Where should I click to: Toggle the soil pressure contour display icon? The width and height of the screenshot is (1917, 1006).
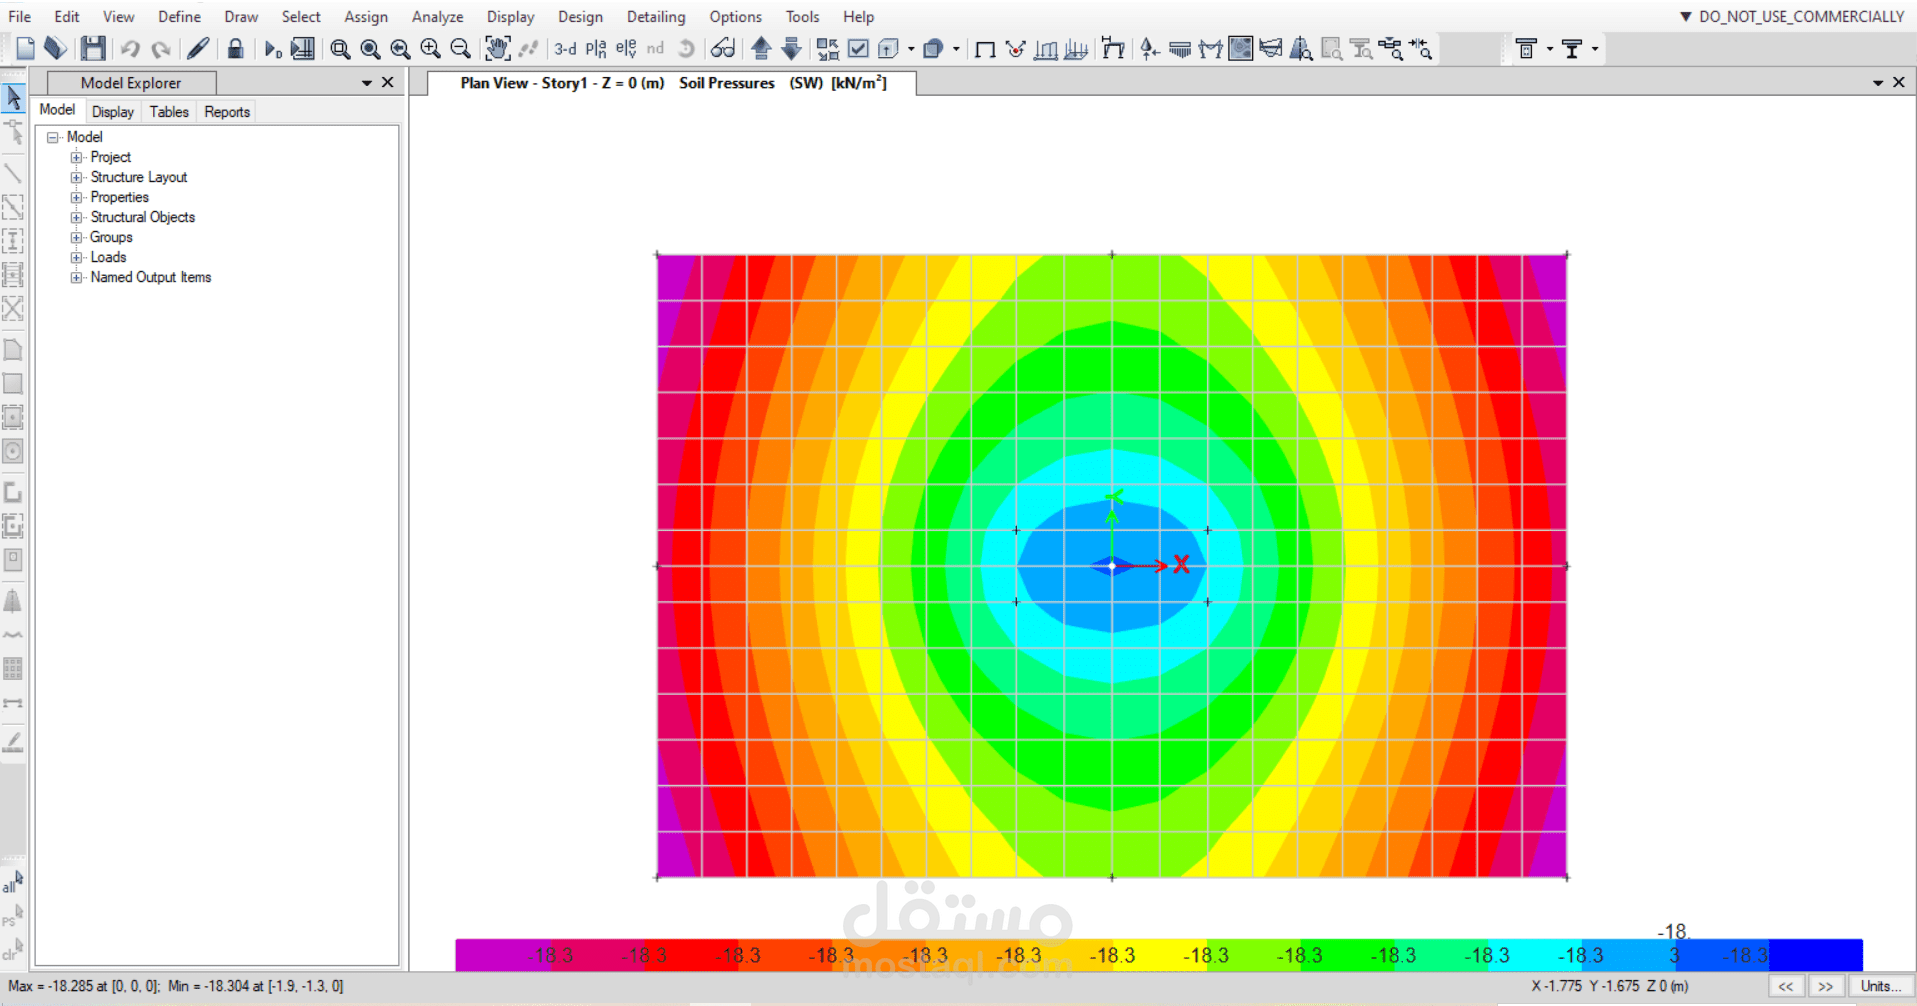tap(1240, 48)
